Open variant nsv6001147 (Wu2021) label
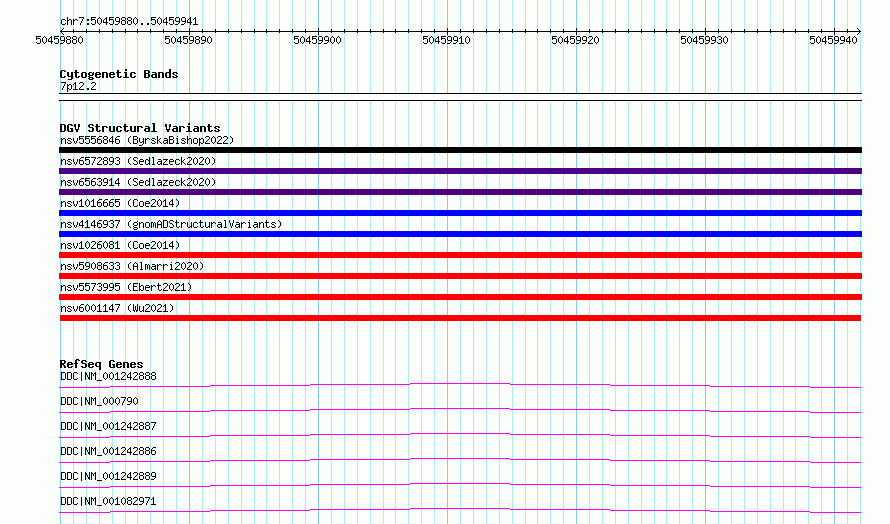Image resolution: width=890 pixels, height=524 pixels. pos(117,308)
